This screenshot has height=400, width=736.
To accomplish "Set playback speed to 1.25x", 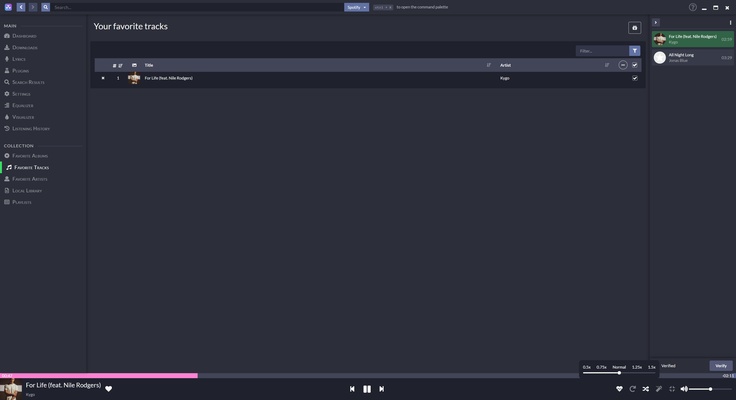I will coord(637,367).
